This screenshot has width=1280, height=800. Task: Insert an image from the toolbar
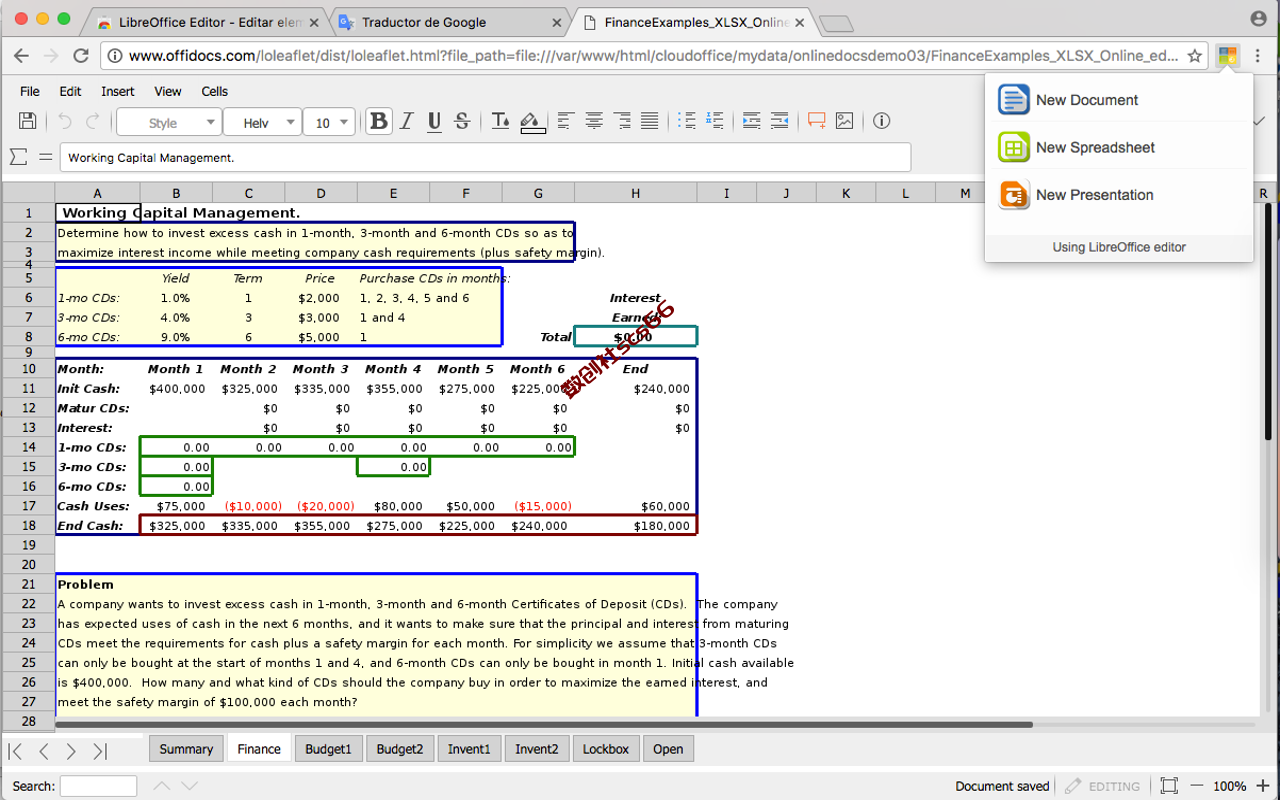tap(845, 121)
